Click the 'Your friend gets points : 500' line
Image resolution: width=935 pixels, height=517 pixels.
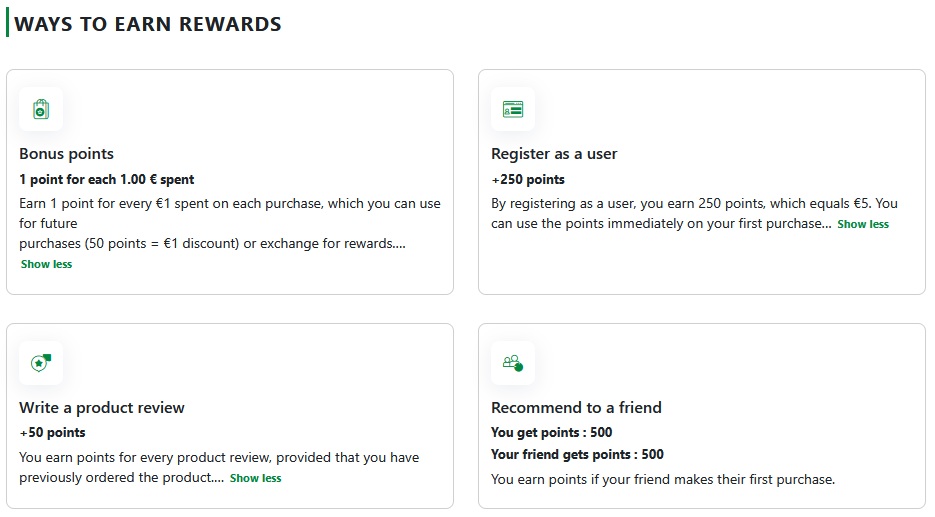[577, 455]
